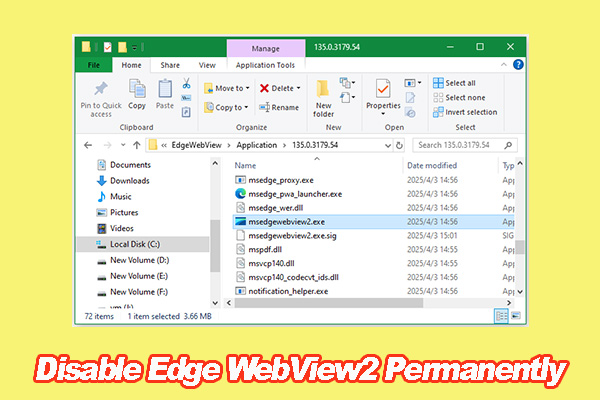Click the Copy icon in Clipboard group
Screen dimensions: 600x400
click(137, 90)
